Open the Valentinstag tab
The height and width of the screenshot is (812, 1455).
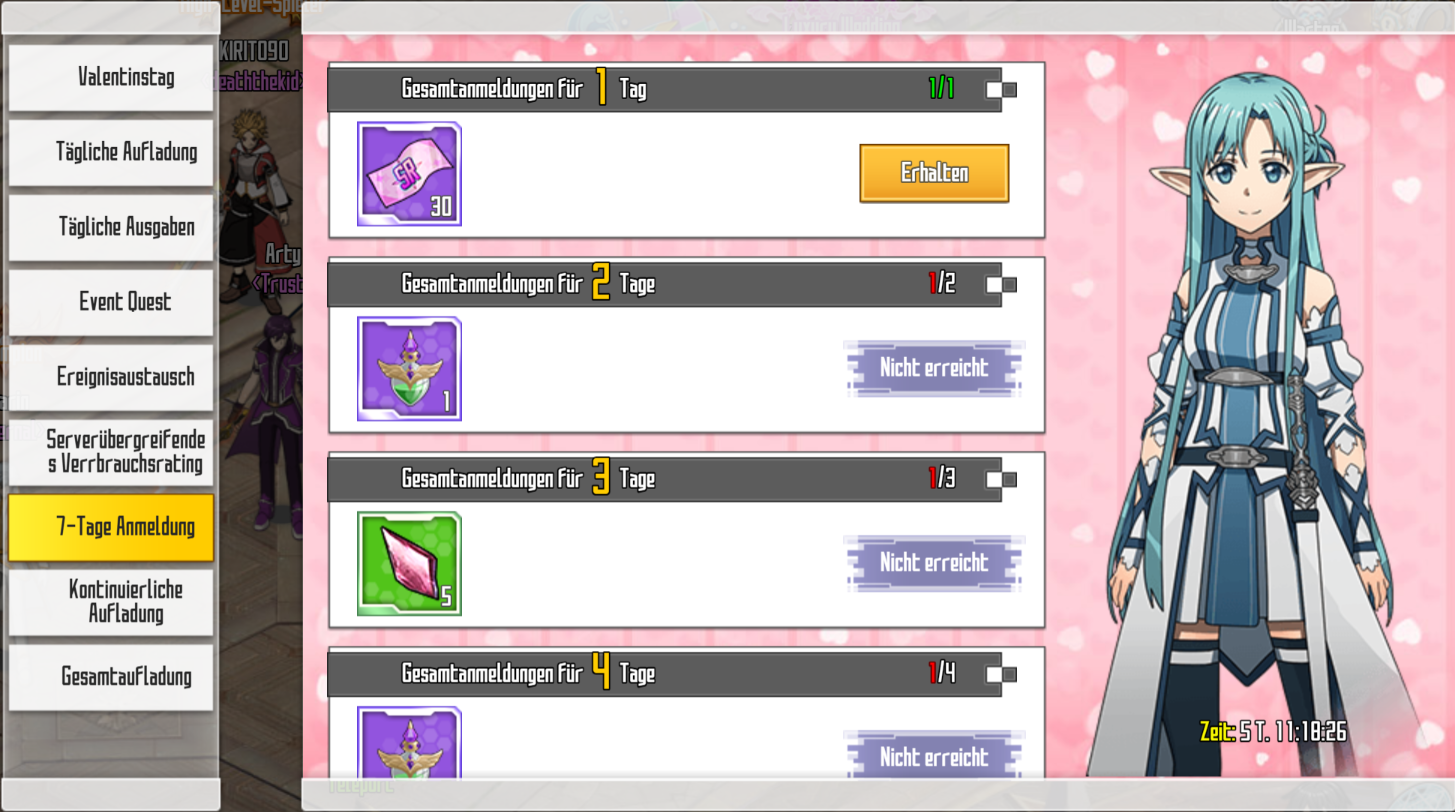[x=111, y=78]
